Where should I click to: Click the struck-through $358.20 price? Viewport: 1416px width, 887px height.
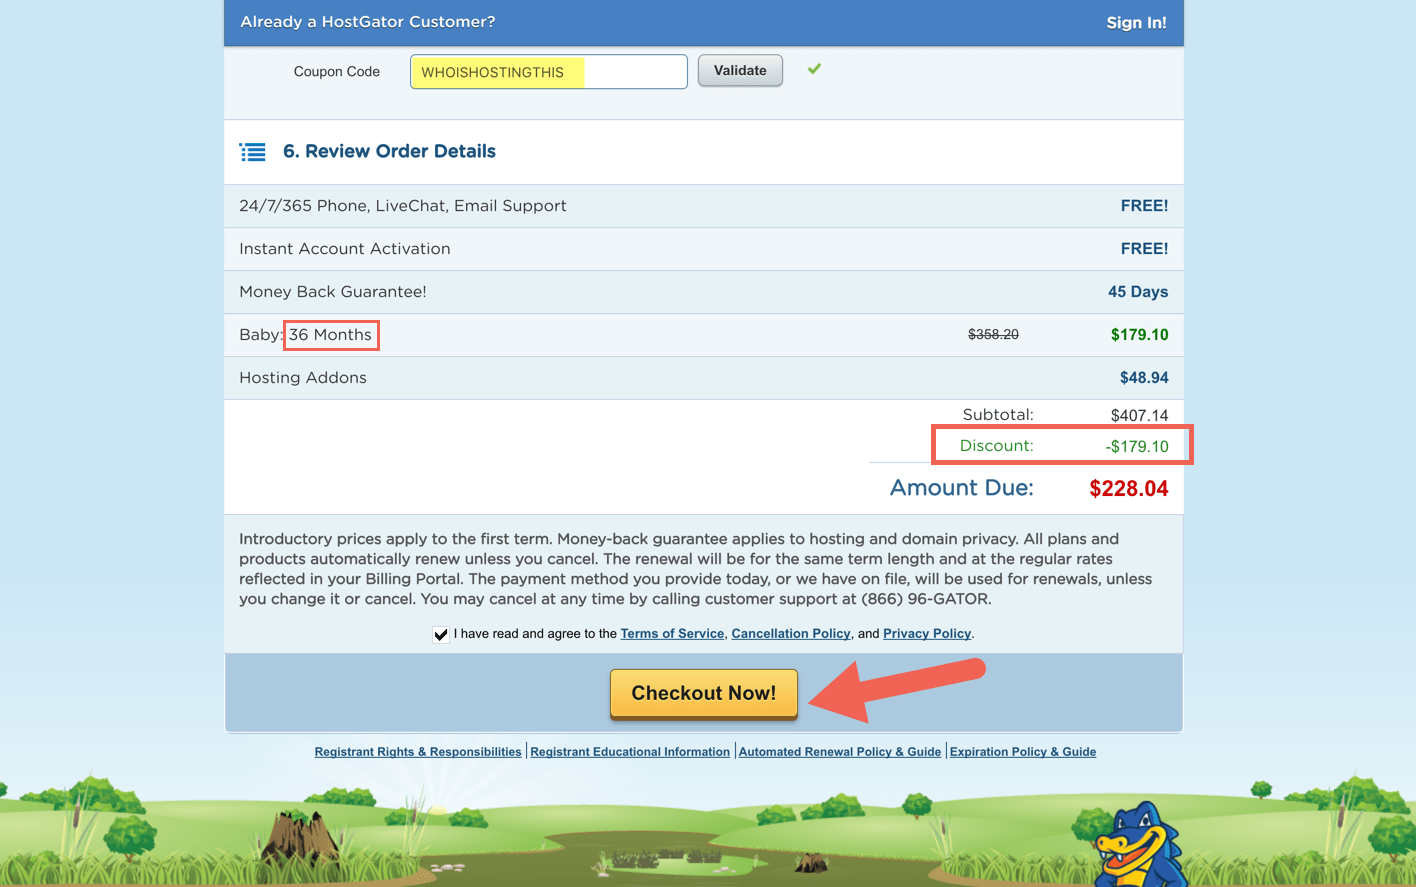[993, 334]
